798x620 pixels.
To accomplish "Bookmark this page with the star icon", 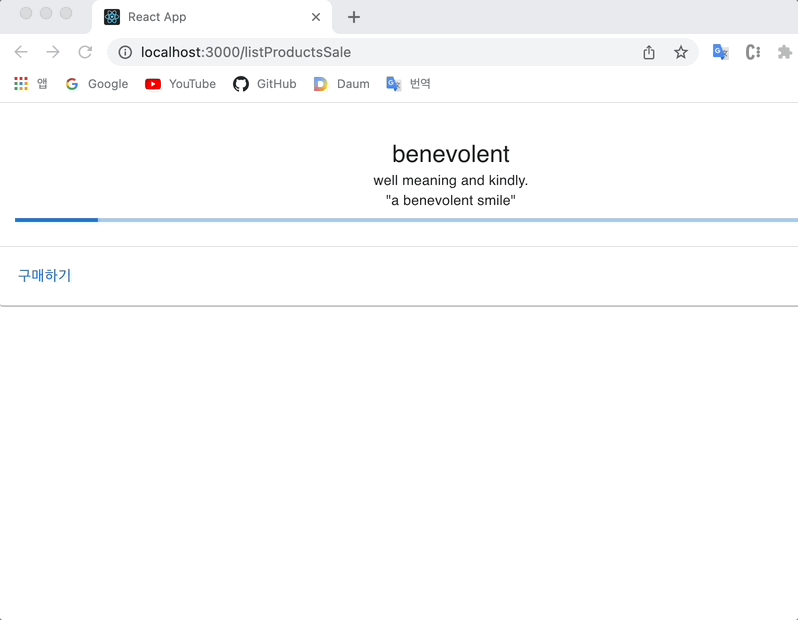I will click(680, 52).
